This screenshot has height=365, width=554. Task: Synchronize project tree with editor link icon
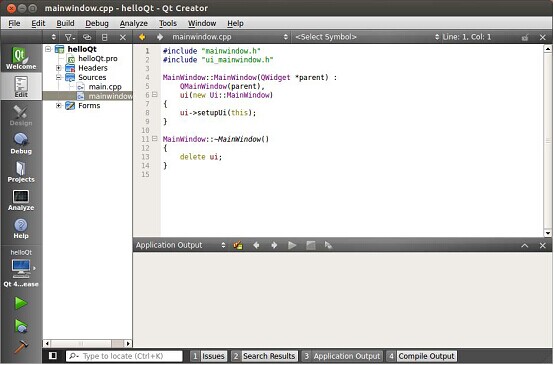pyautogui.click(x=87, y=37)
